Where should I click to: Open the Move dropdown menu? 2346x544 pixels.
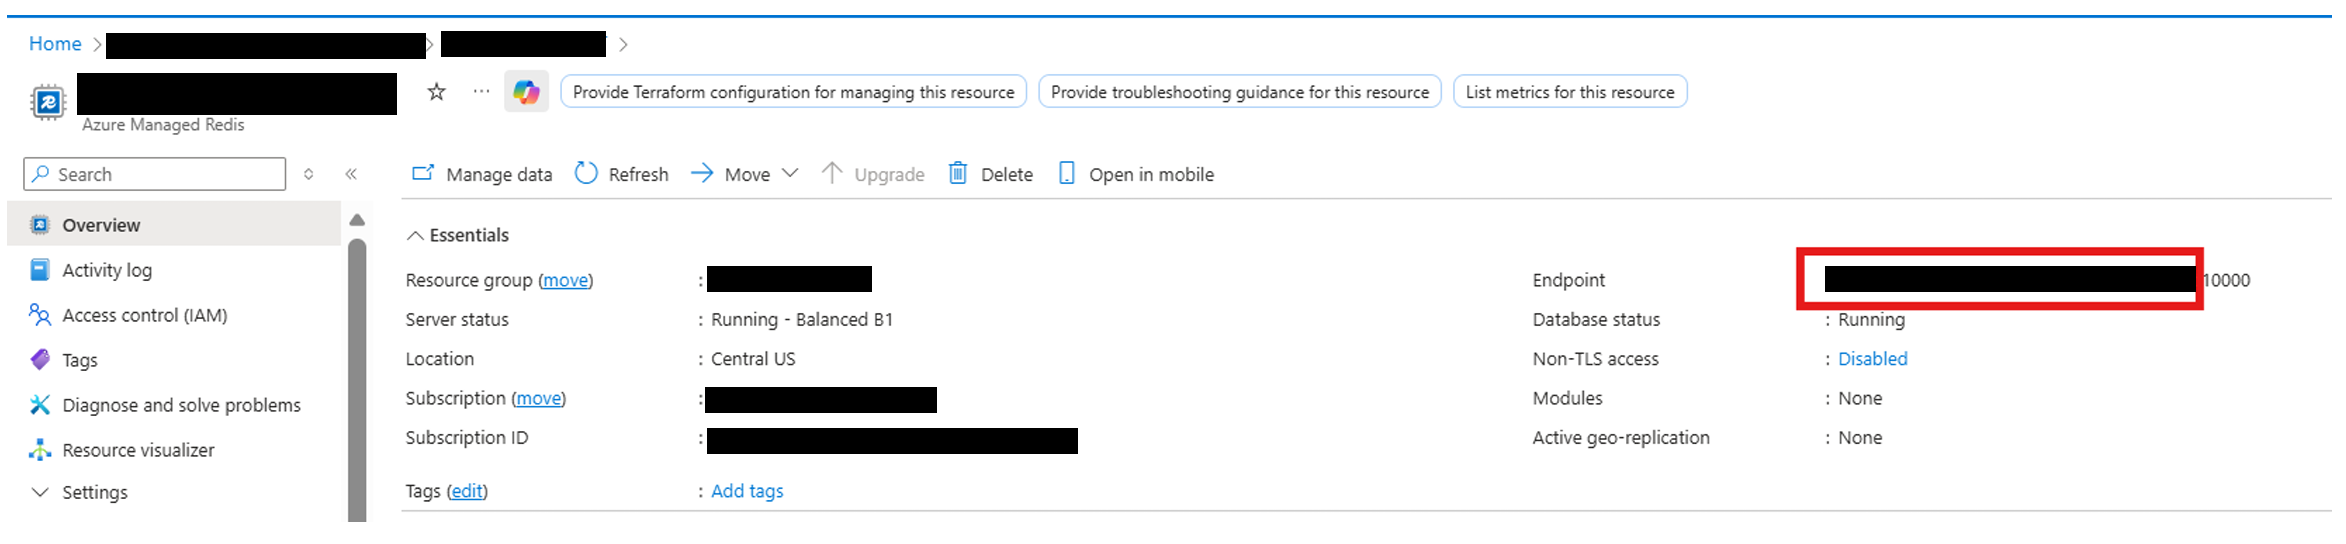click(x=790, y=173)
